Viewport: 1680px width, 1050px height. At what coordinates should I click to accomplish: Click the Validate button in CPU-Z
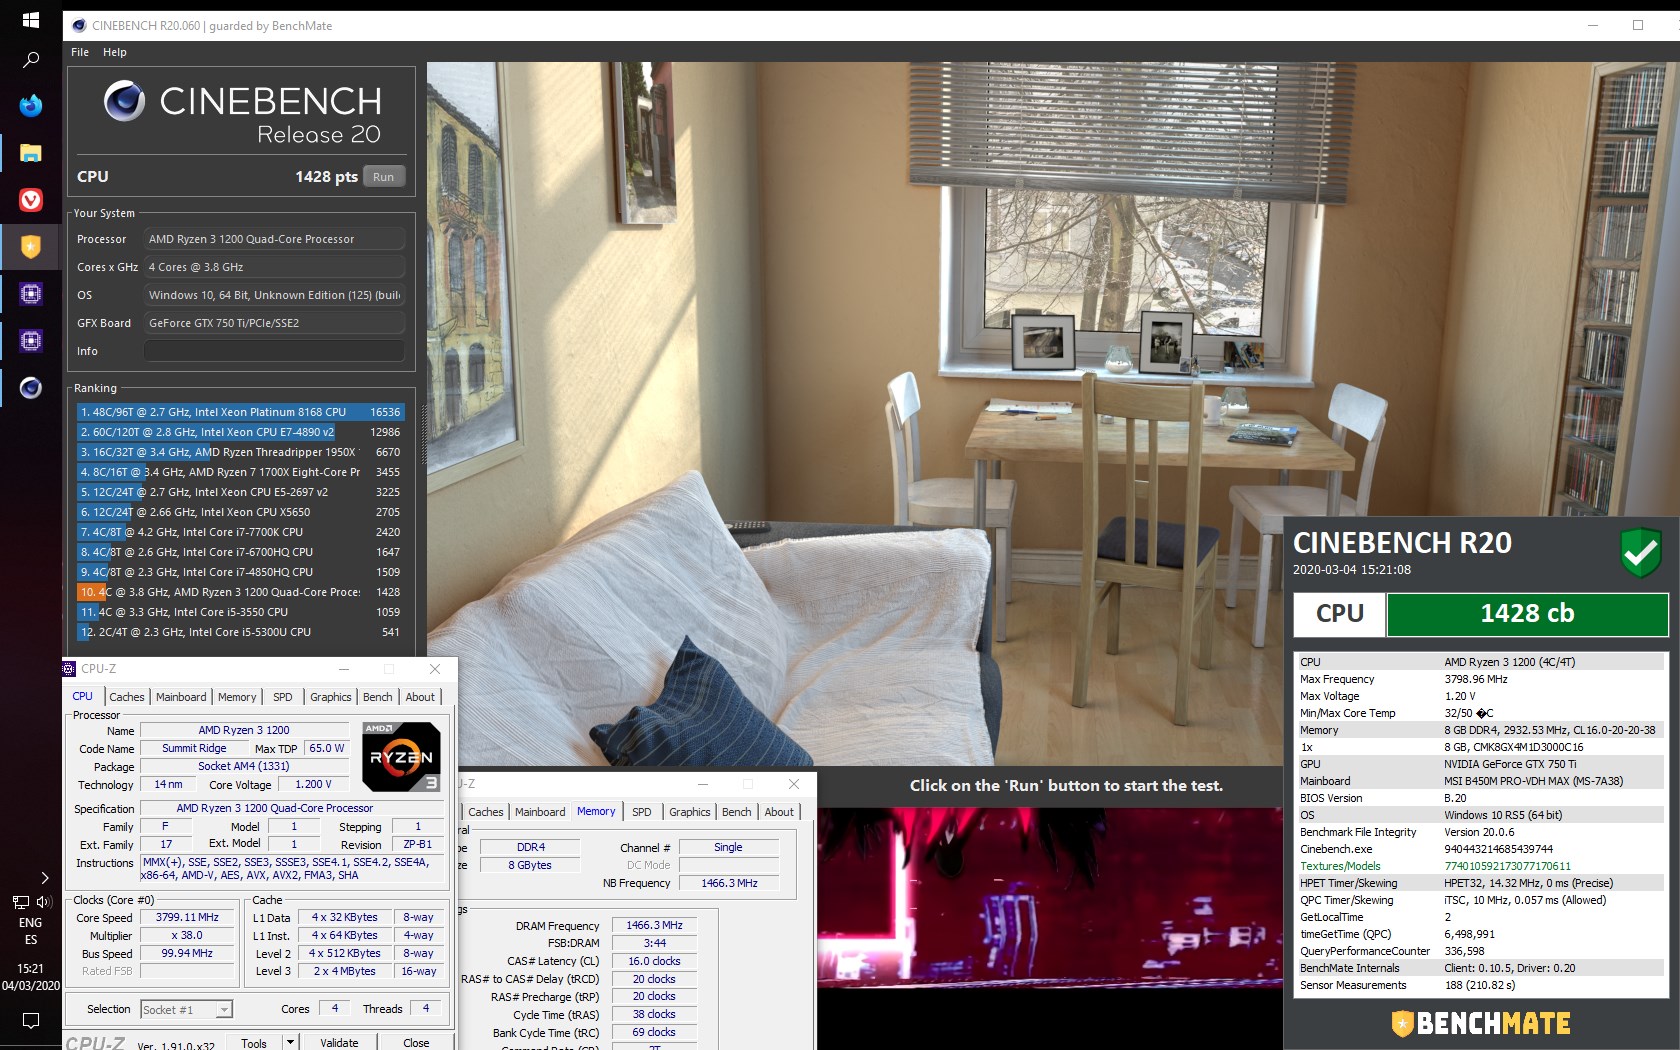pos(339,1043)
